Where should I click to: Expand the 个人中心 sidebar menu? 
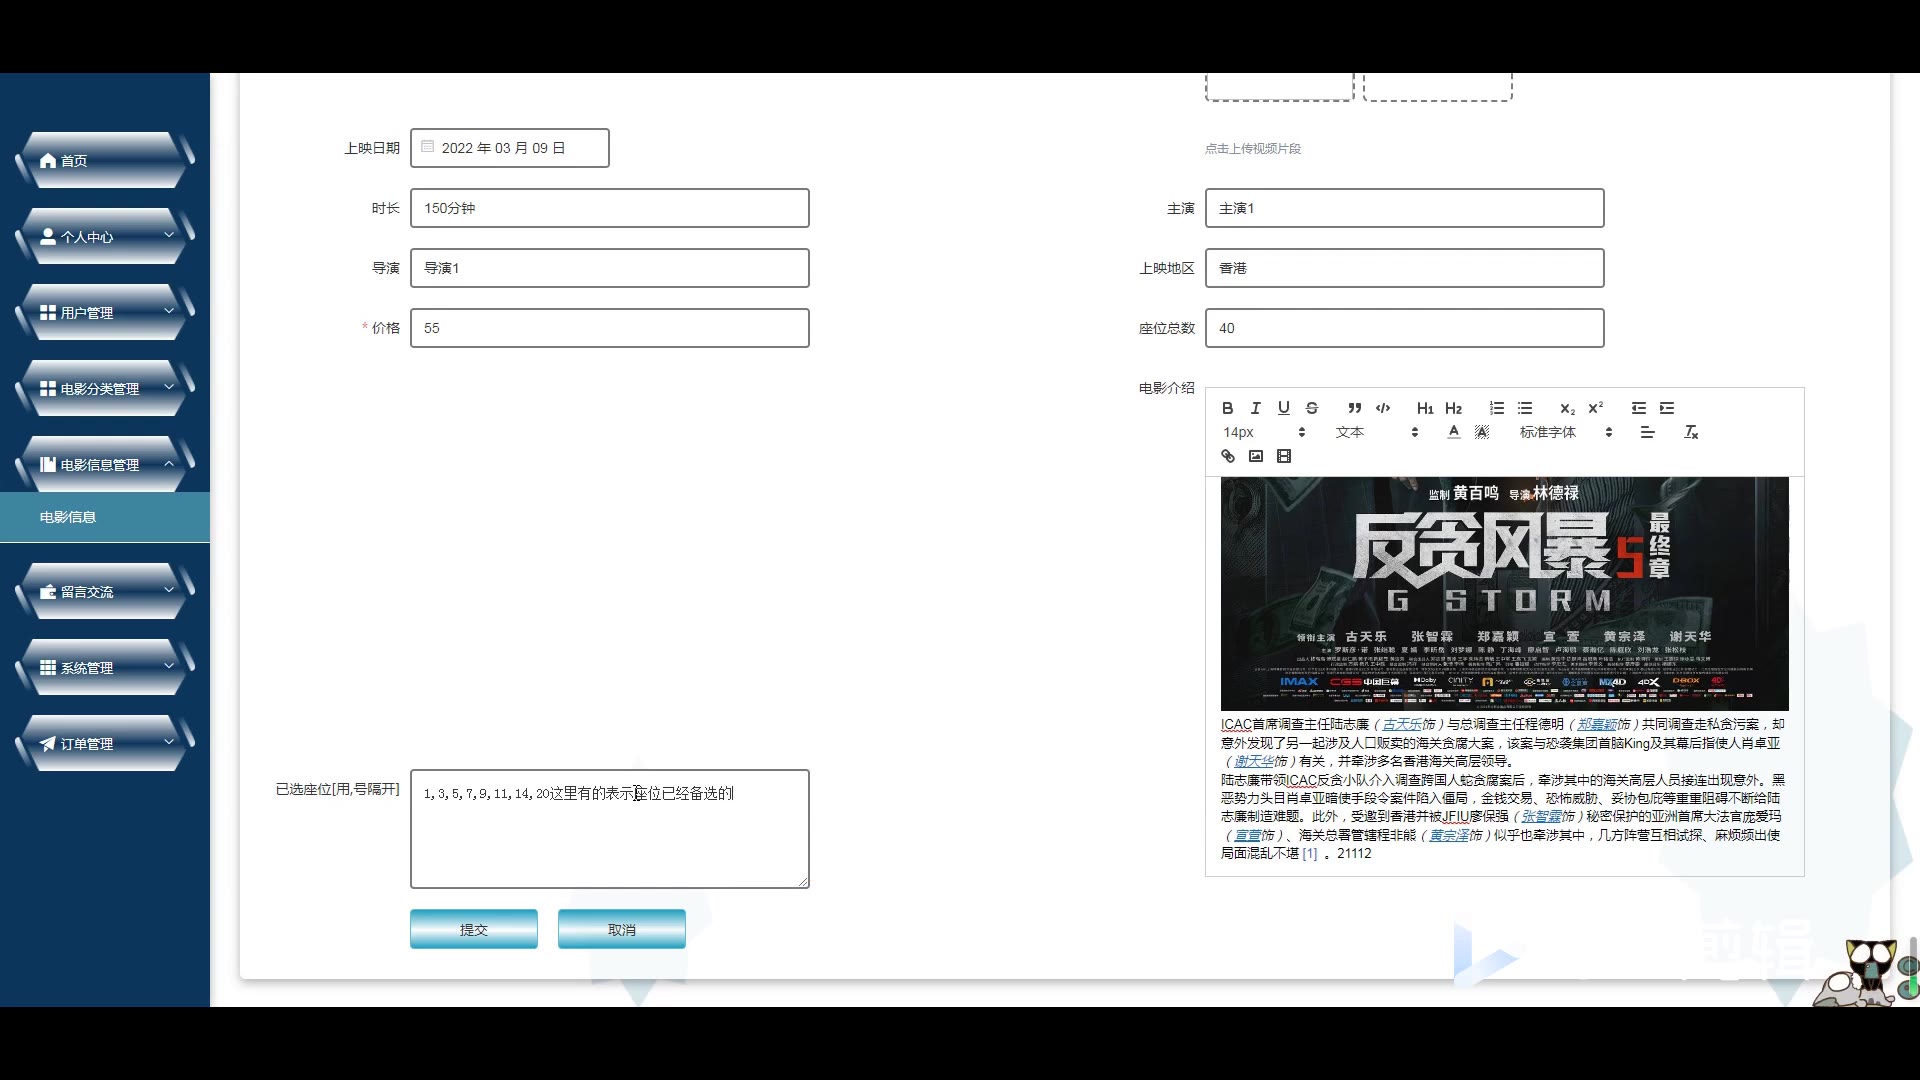(x=105, y=236)
